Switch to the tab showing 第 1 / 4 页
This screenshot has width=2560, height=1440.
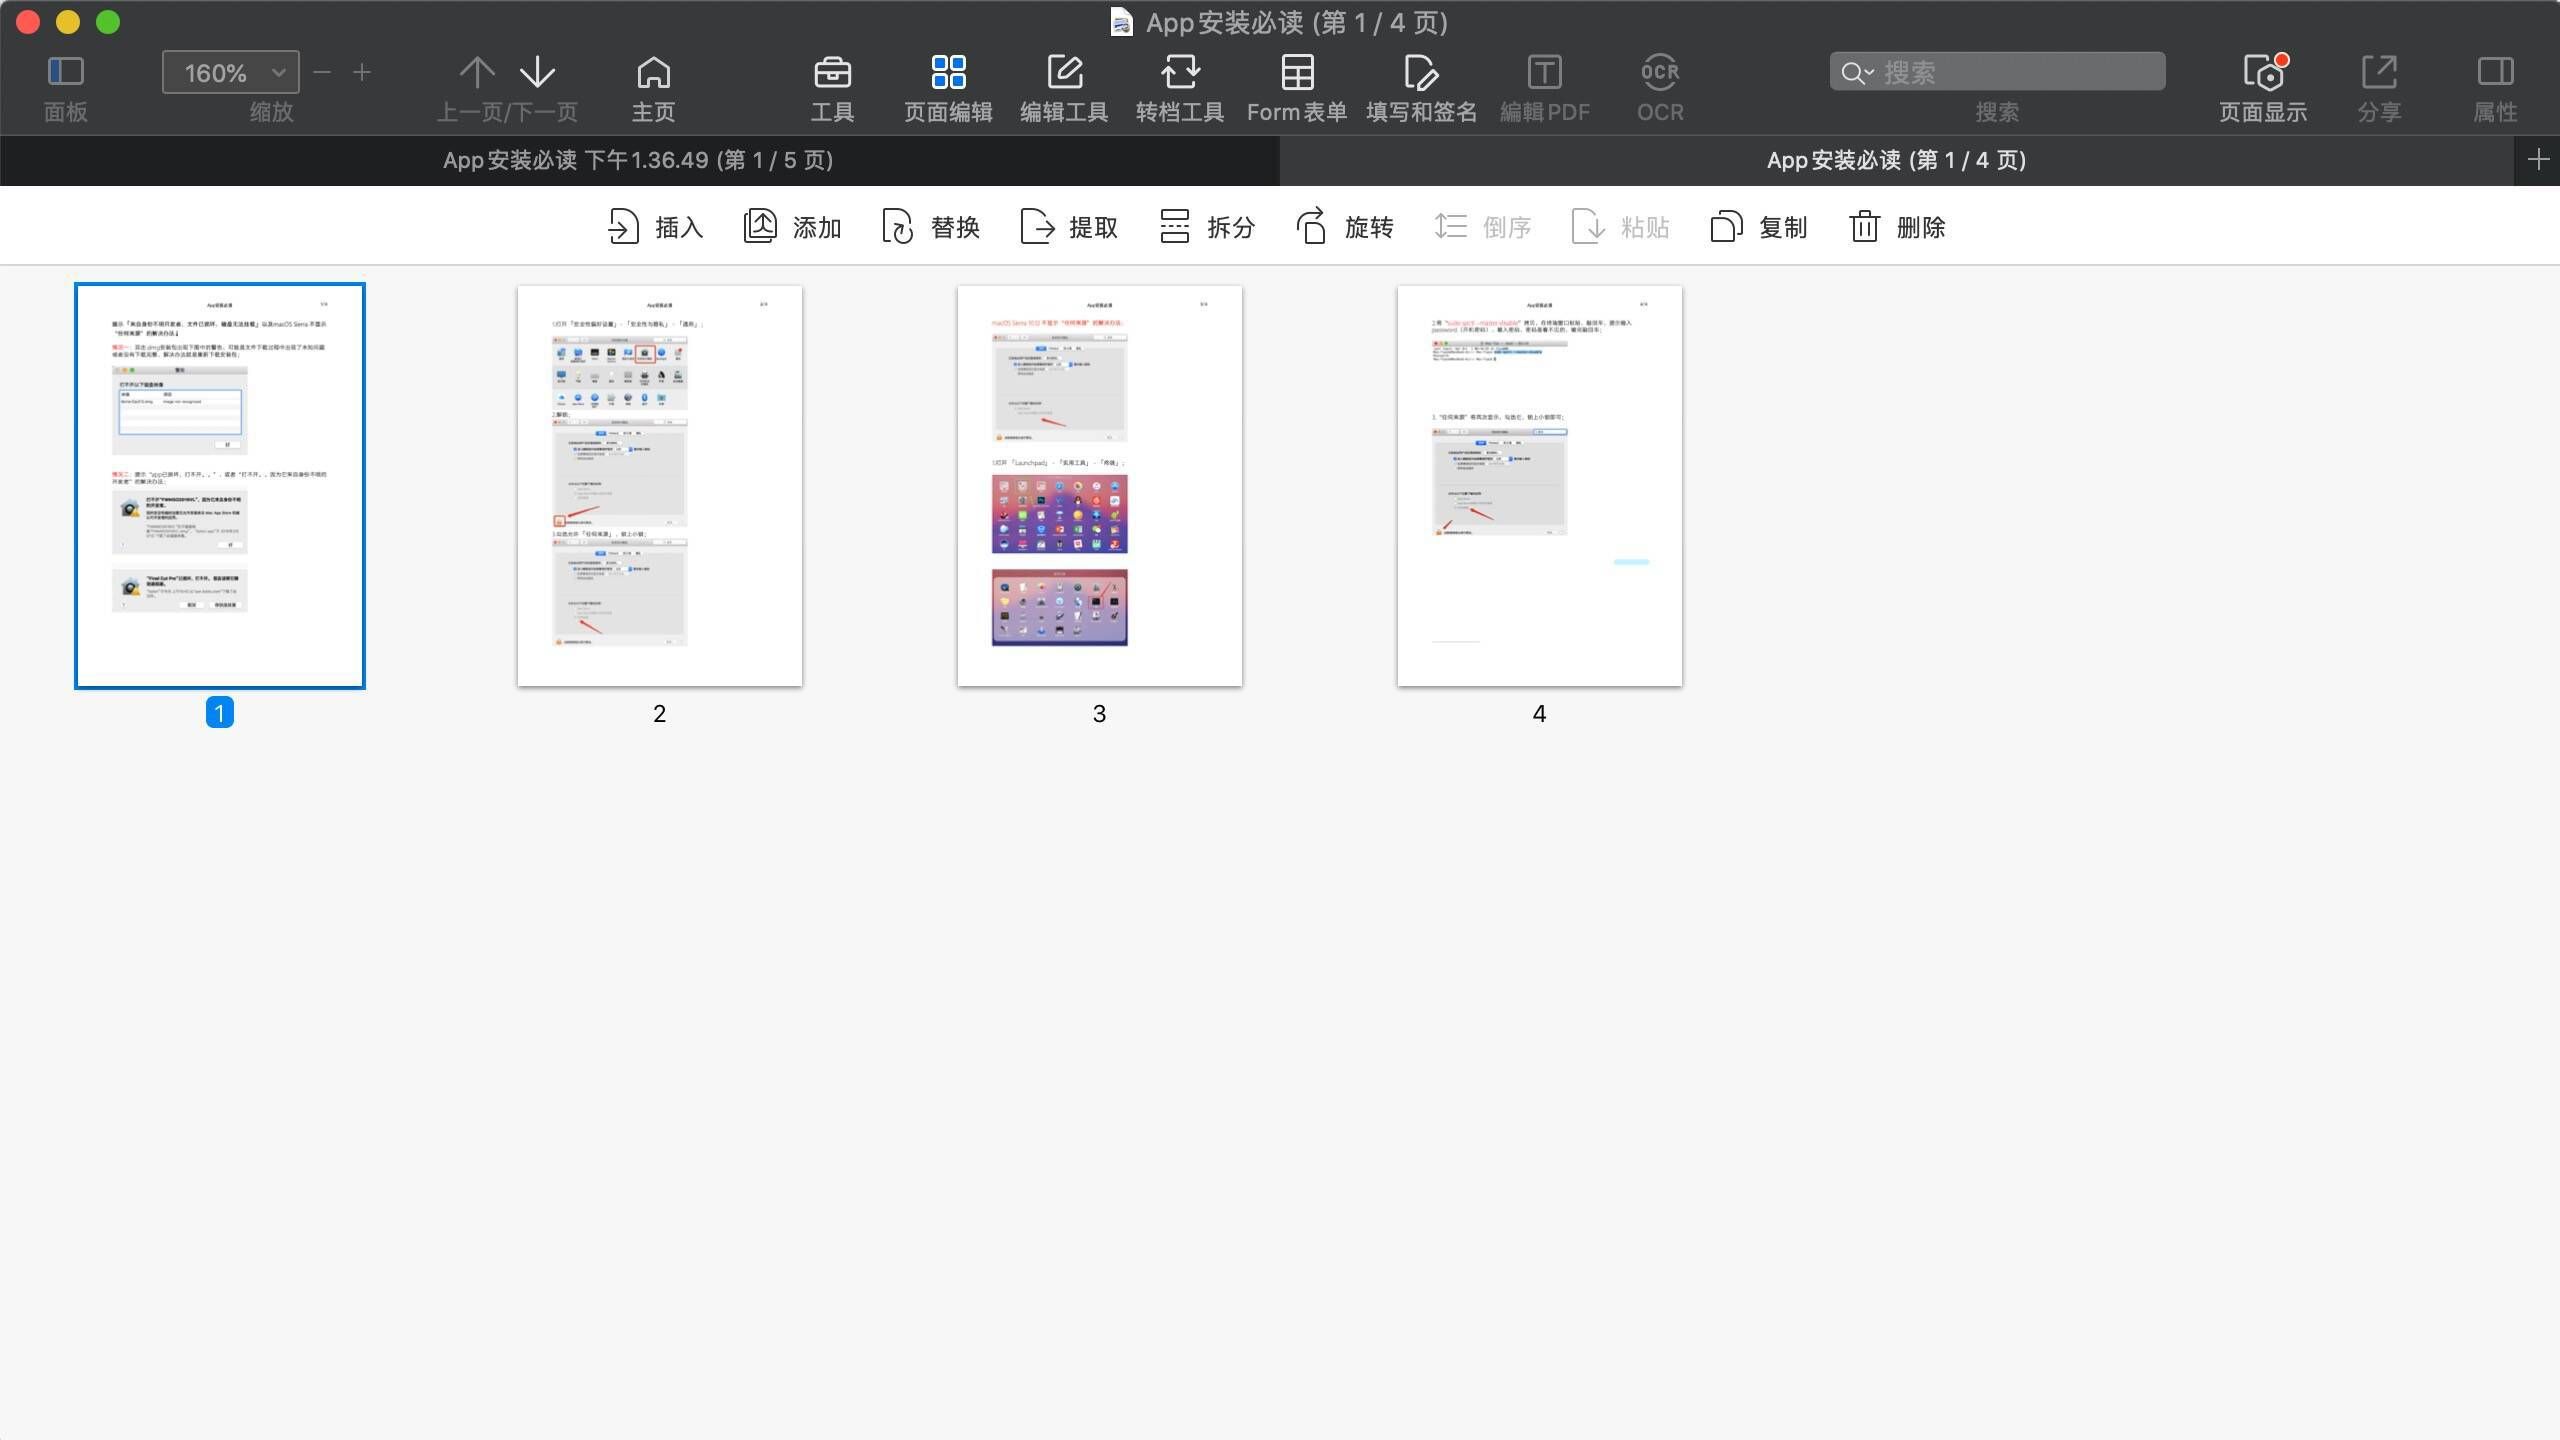pyautogui.click(x=1896, y=160)
